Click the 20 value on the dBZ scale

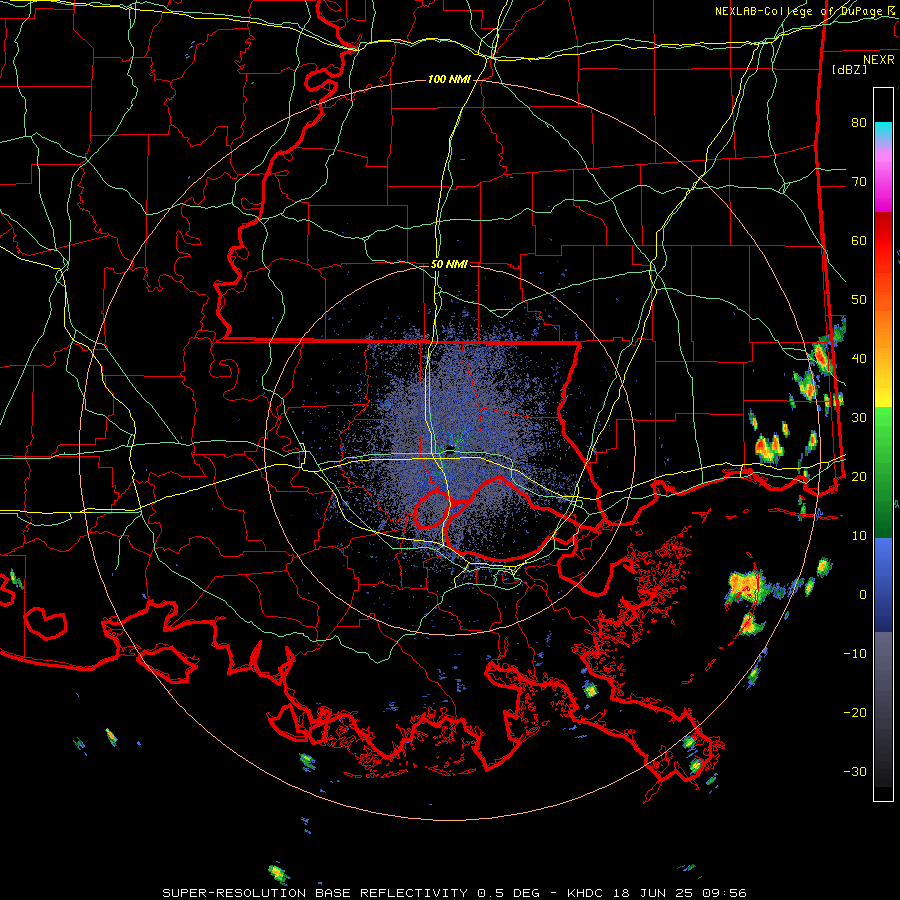(x=859, y=476)
